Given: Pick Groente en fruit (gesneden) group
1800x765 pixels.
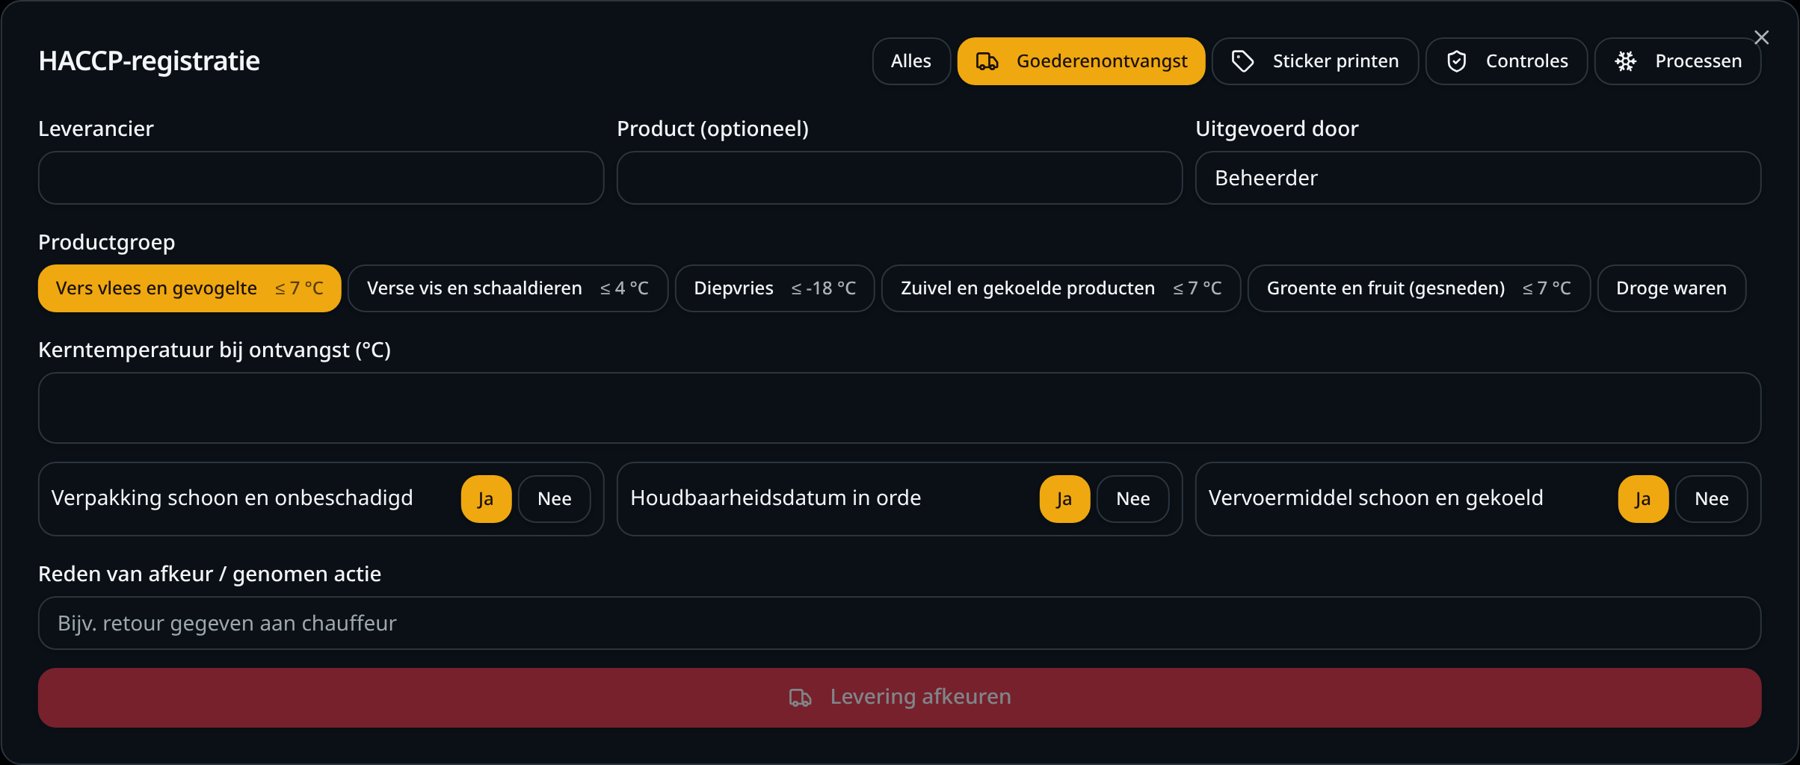Looking at the screenshot, I should coord(1419,288).
